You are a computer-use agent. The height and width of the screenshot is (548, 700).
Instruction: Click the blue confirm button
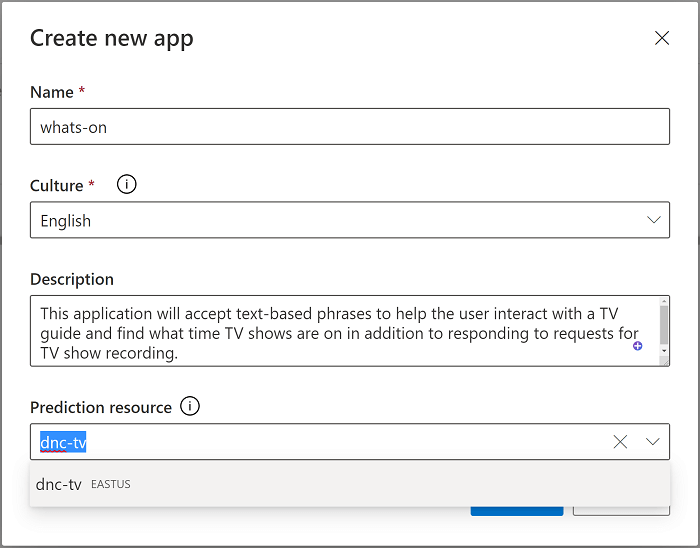(517, 511)
